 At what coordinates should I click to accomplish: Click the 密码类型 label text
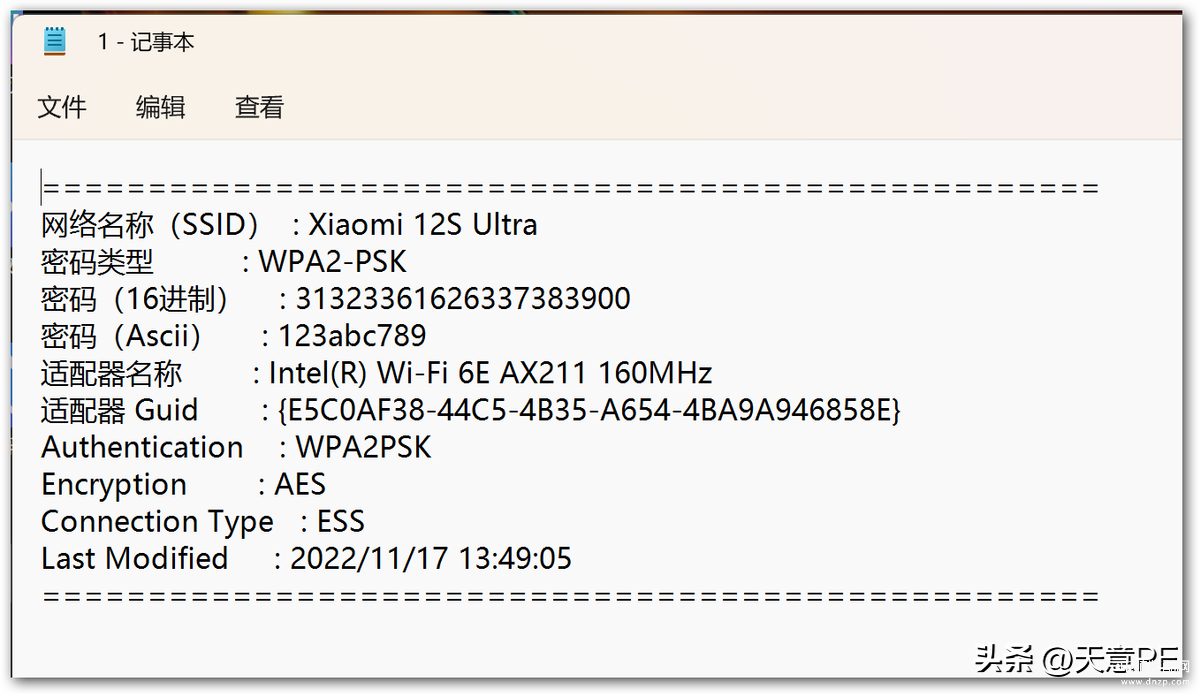click(97, 262)
